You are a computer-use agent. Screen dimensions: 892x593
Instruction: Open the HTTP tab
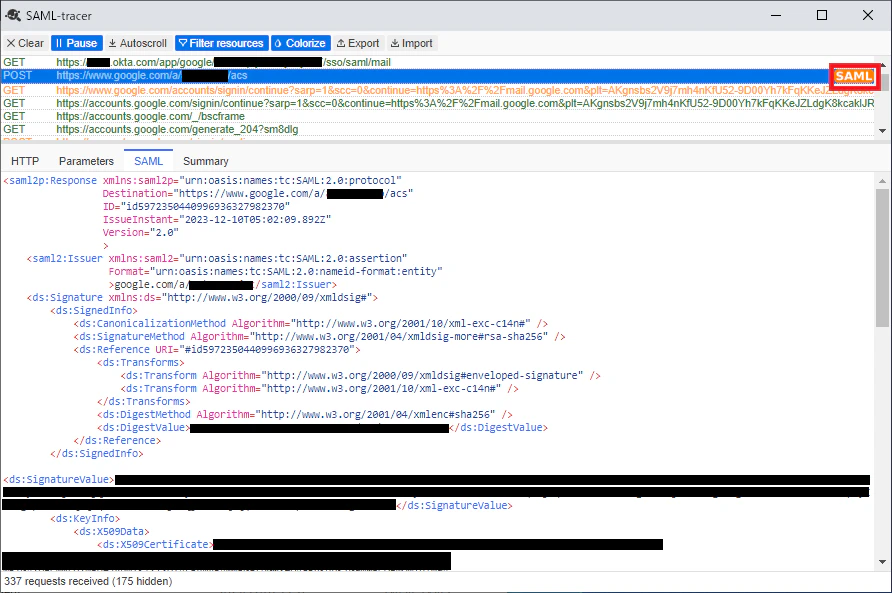pyautogui.click(x=25, y=161)
